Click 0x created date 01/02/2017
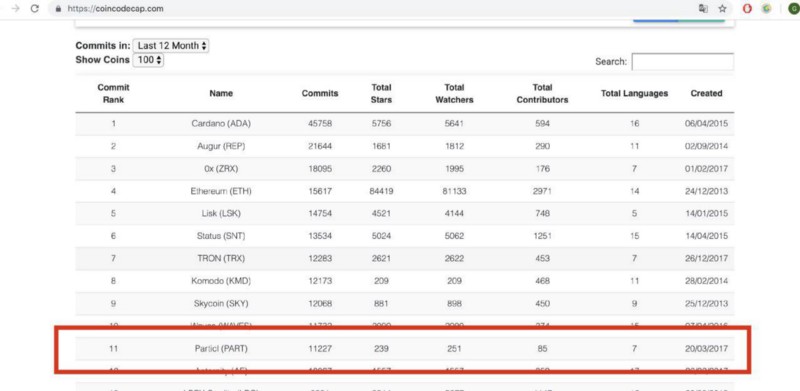 click(x=707, y=168)
